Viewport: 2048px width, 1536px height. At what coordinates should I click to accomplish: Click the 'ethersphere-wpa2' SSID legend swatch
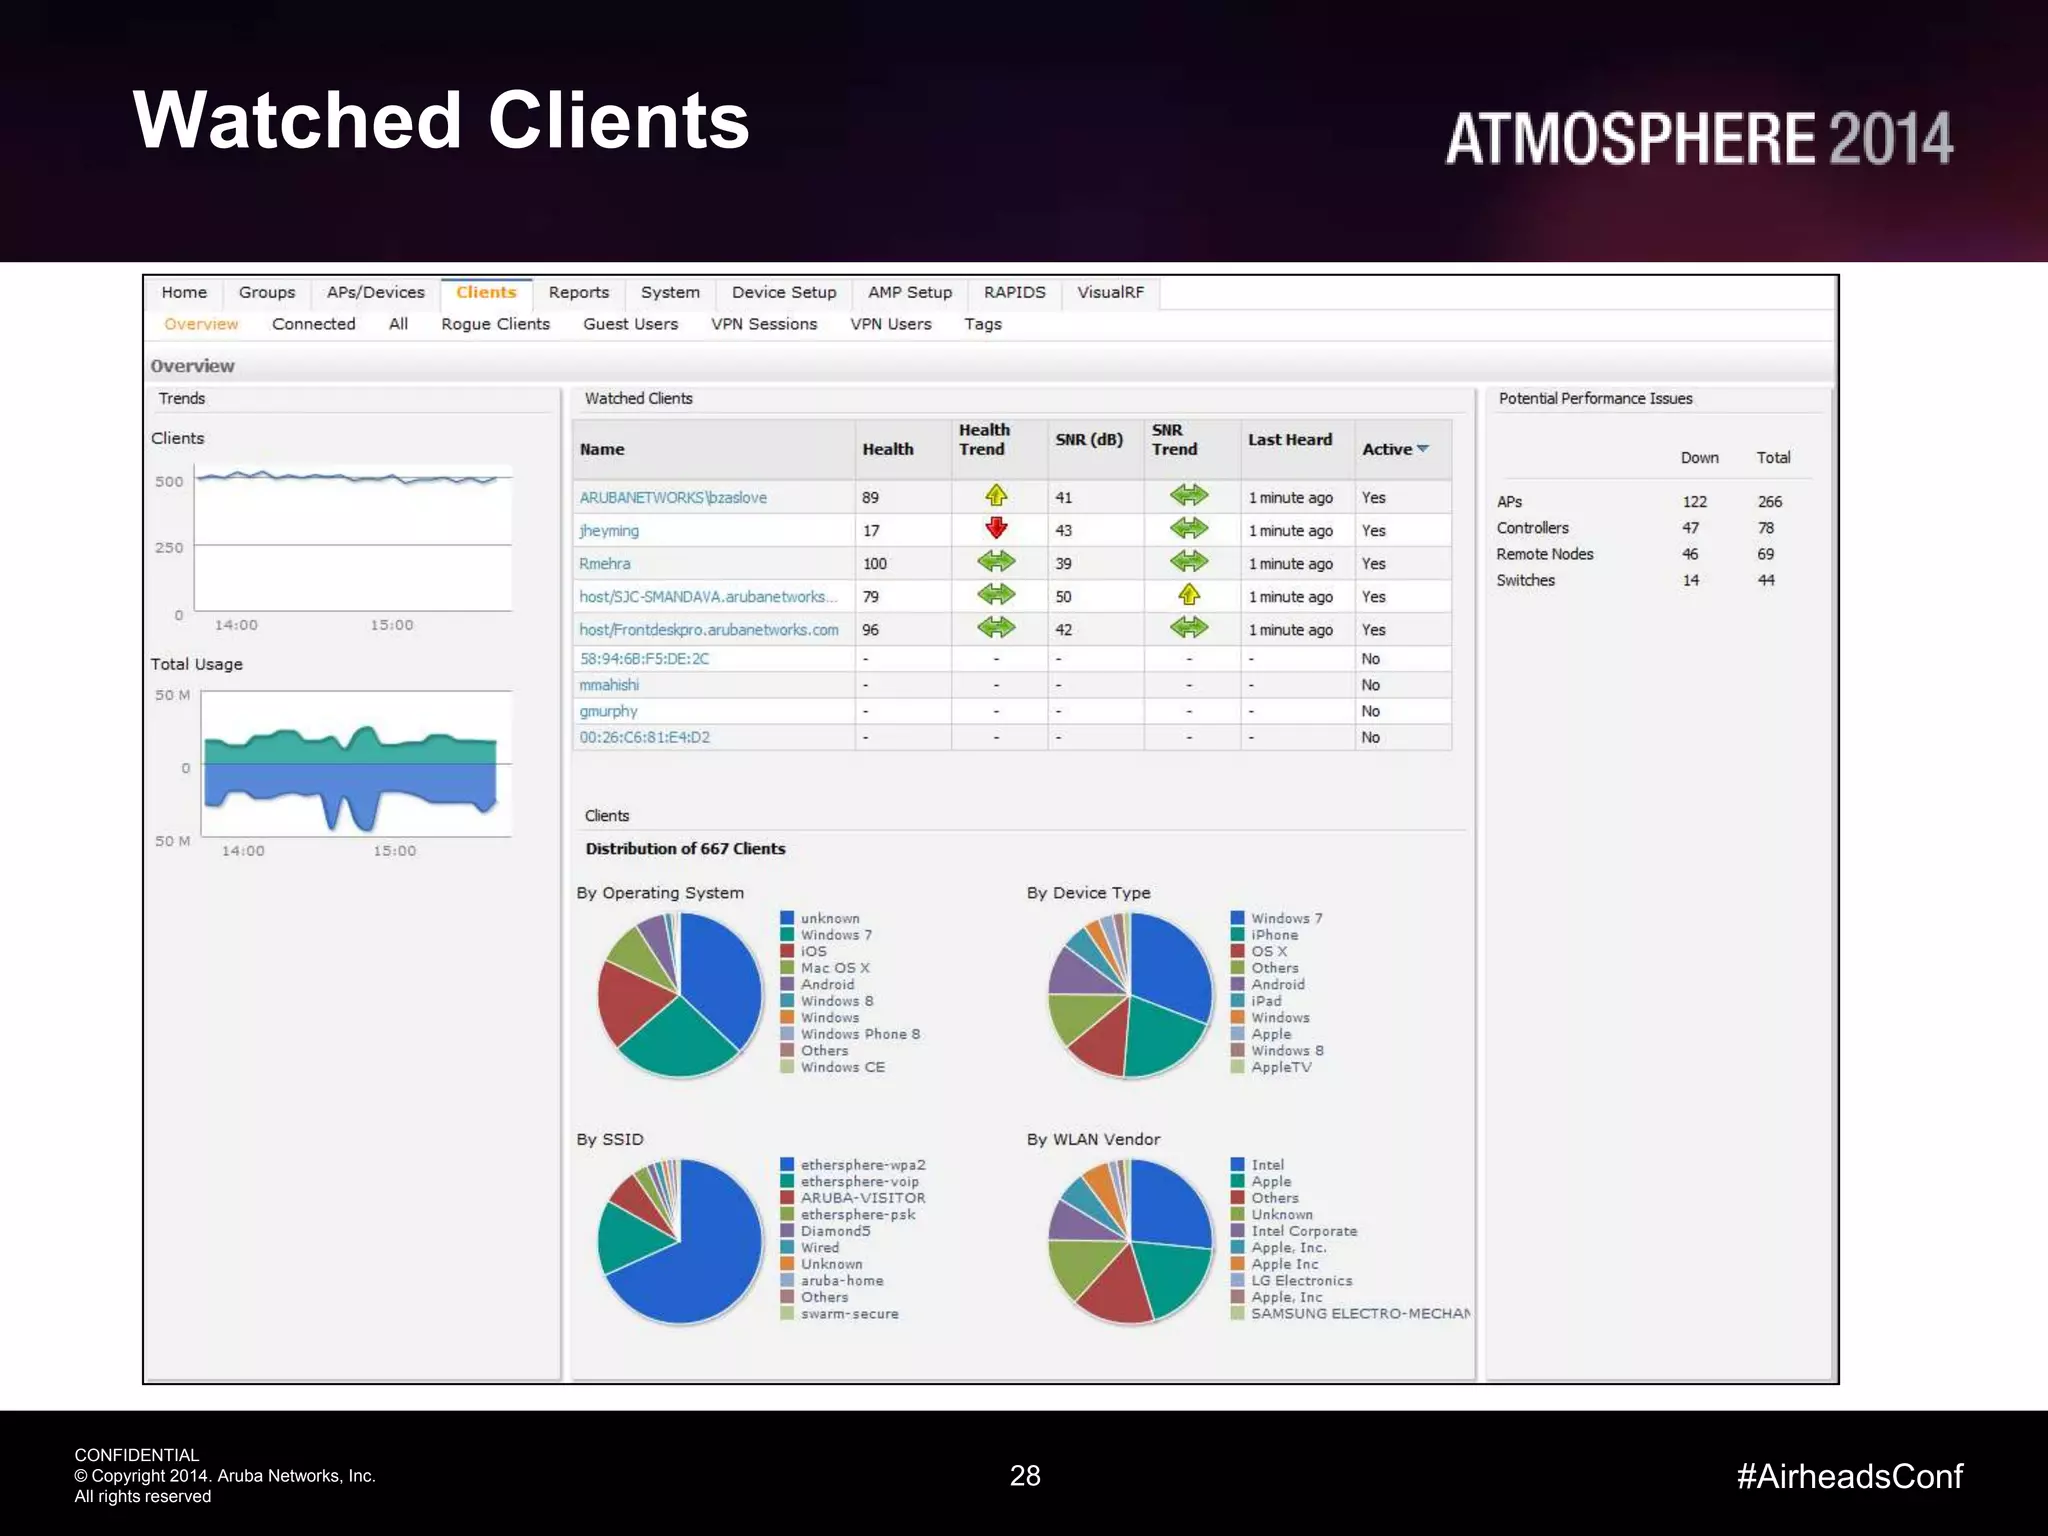tap(787, 1165)
